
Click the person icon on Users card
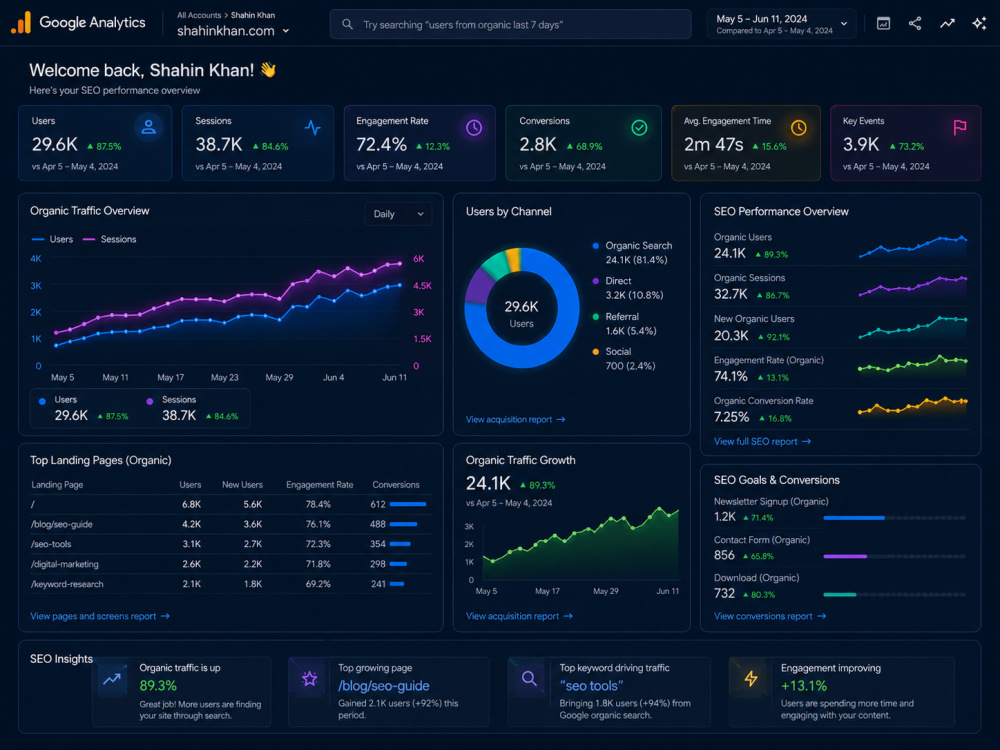click(x=149, y=127)
